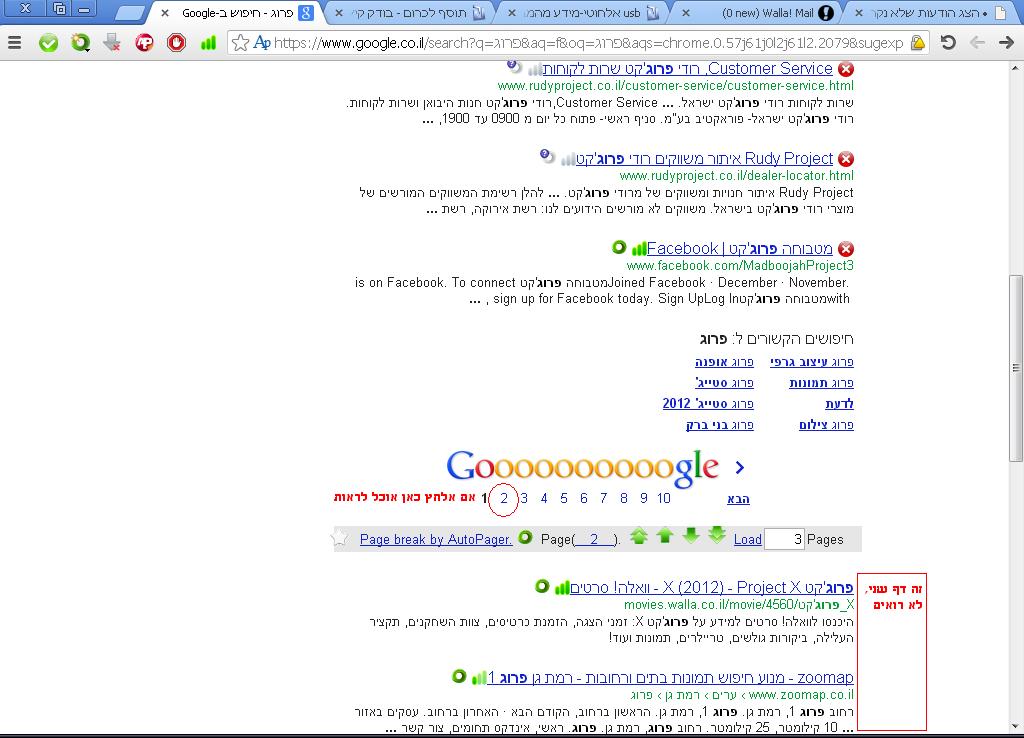The image size is (1024, 738).
Task: Click the red X beside the Rudy Project dealer result
Action: pyautogui.click(x=846, y=159)
